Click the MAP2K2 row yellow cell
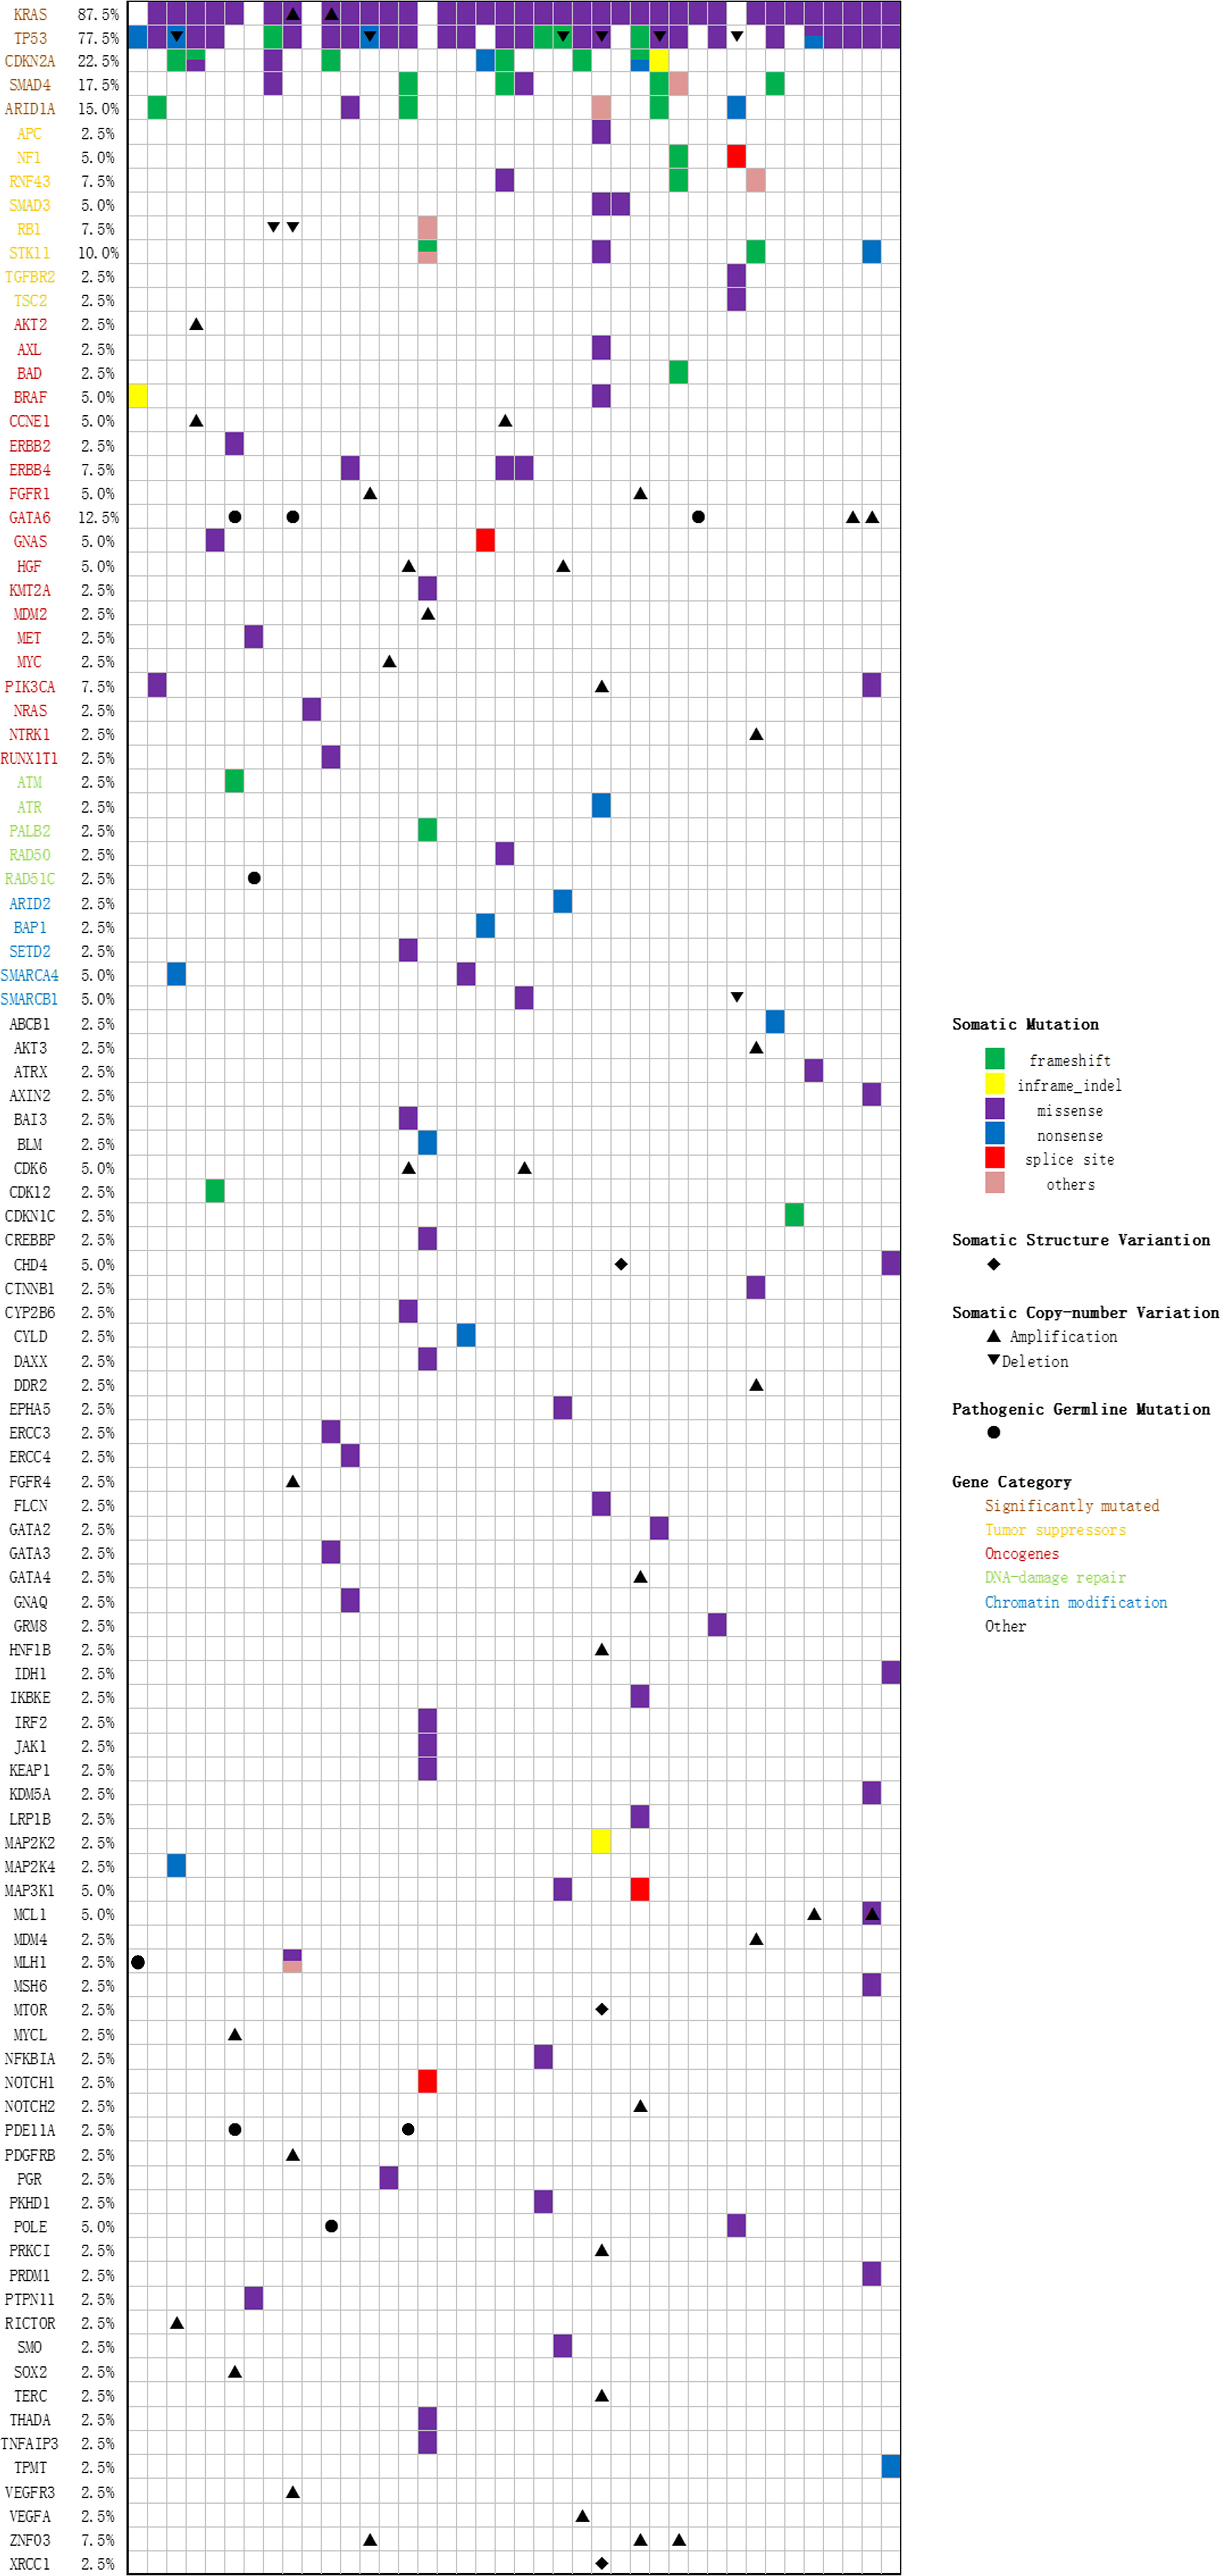Screen dimensions: 1220x2576 pyautogui.click(x=601, y=1841)
